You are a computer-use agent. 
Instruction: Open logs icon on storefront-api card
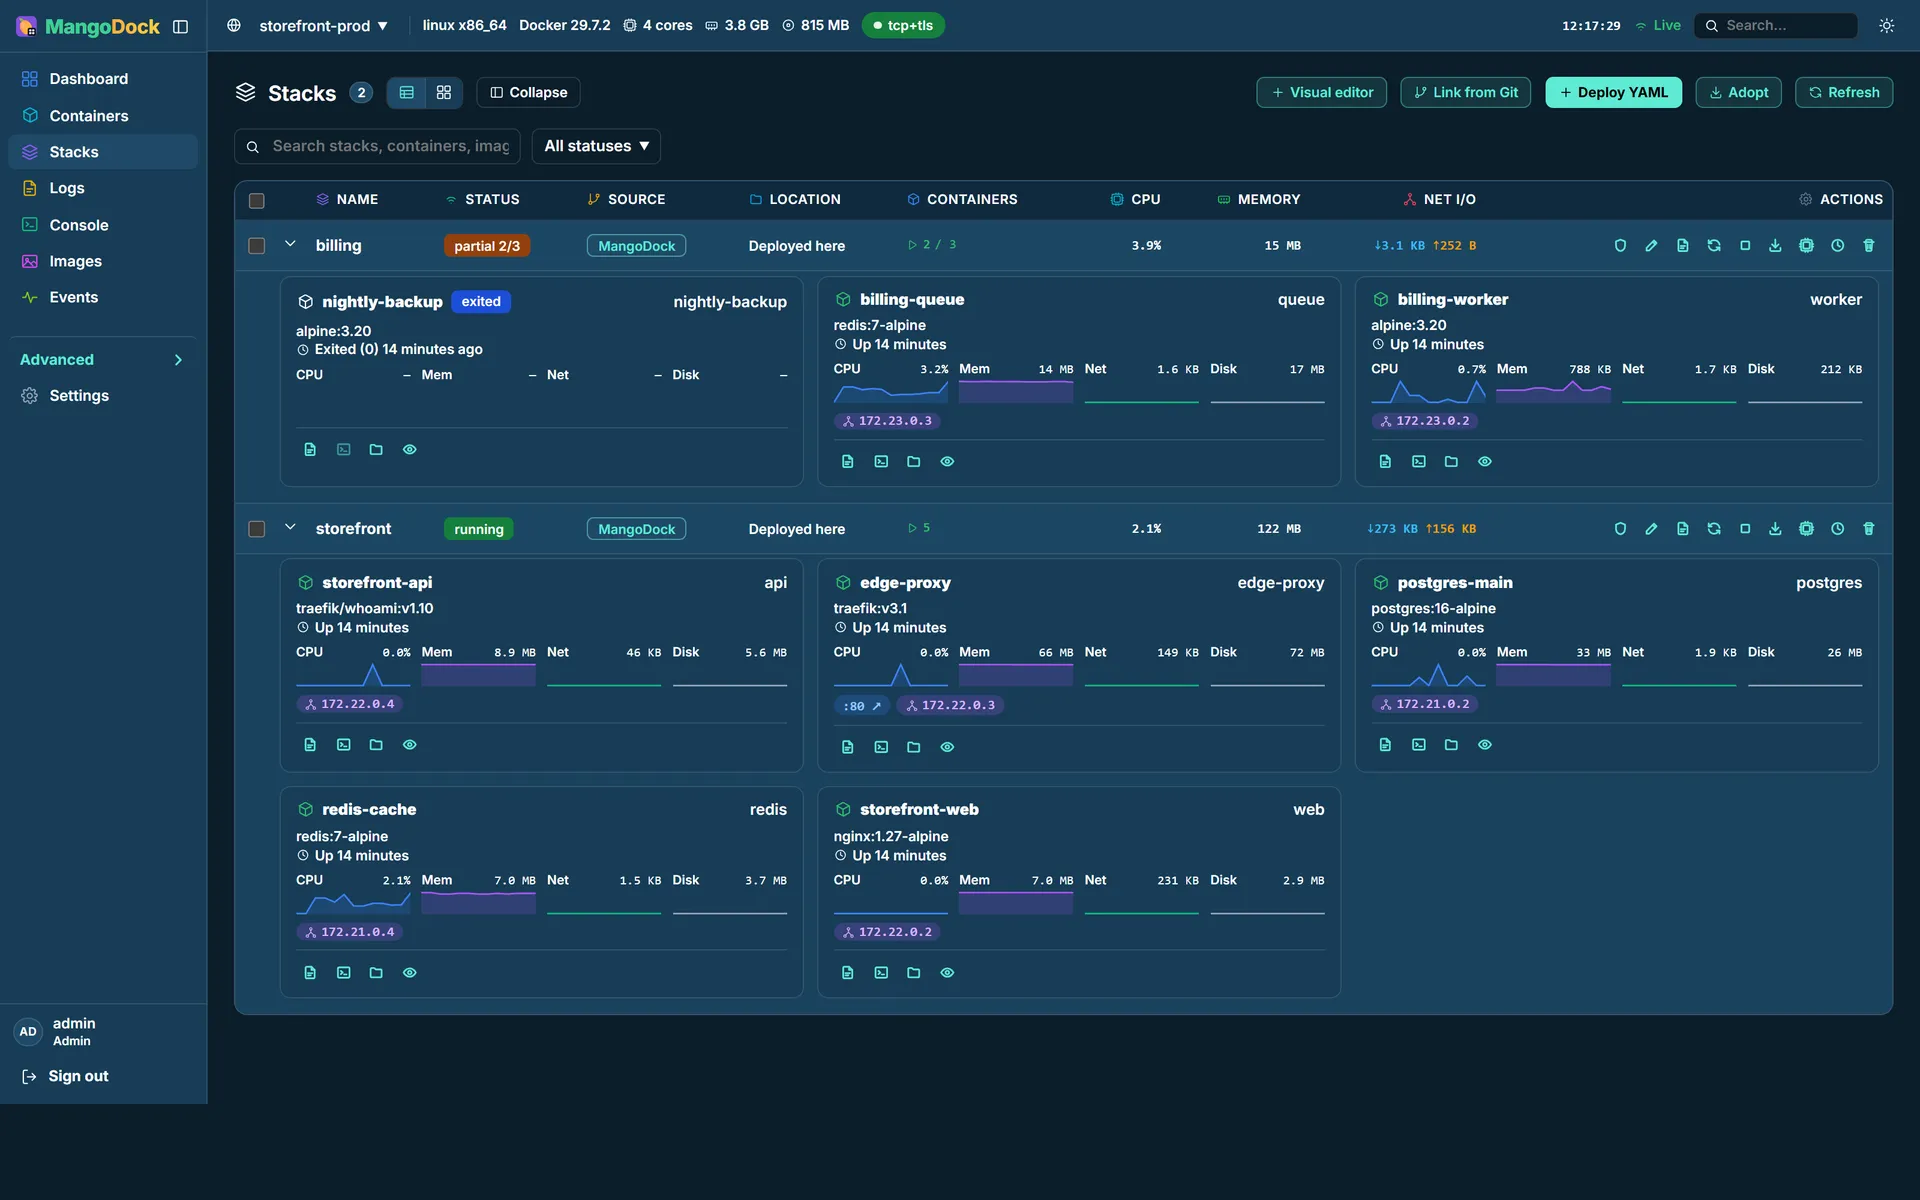pos(310,745)
